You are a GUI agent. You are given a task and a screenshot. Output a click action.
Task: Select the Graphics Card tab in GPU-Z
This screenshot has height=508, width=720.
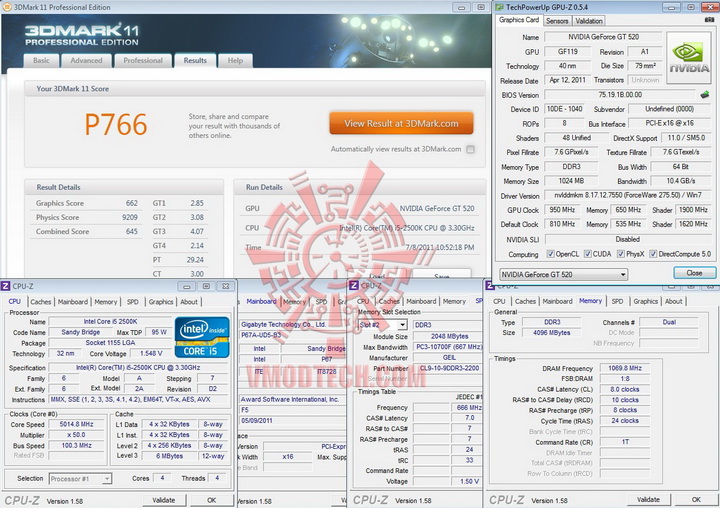519,20
